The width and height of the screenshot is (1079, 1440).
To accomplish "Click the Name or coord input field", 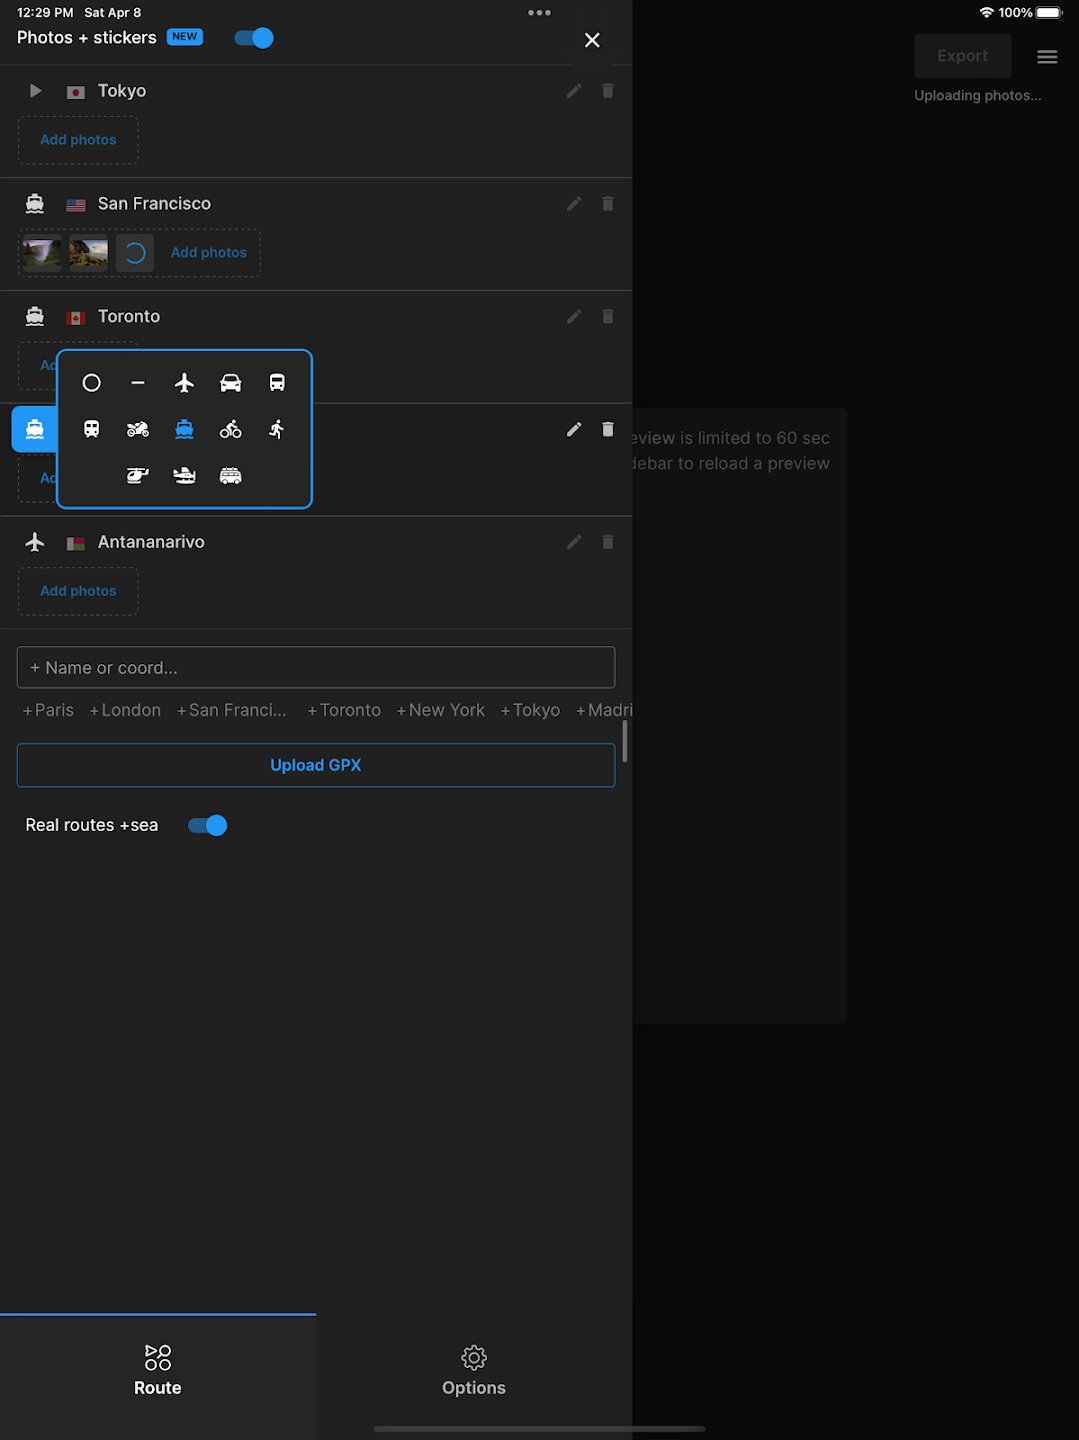I will point(316,668).
